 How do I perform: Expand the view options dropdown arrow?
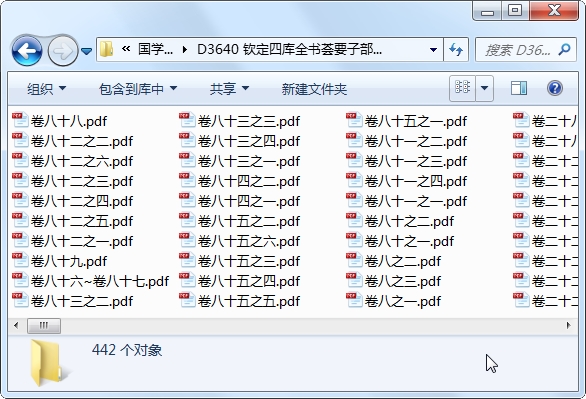[484, 88]
